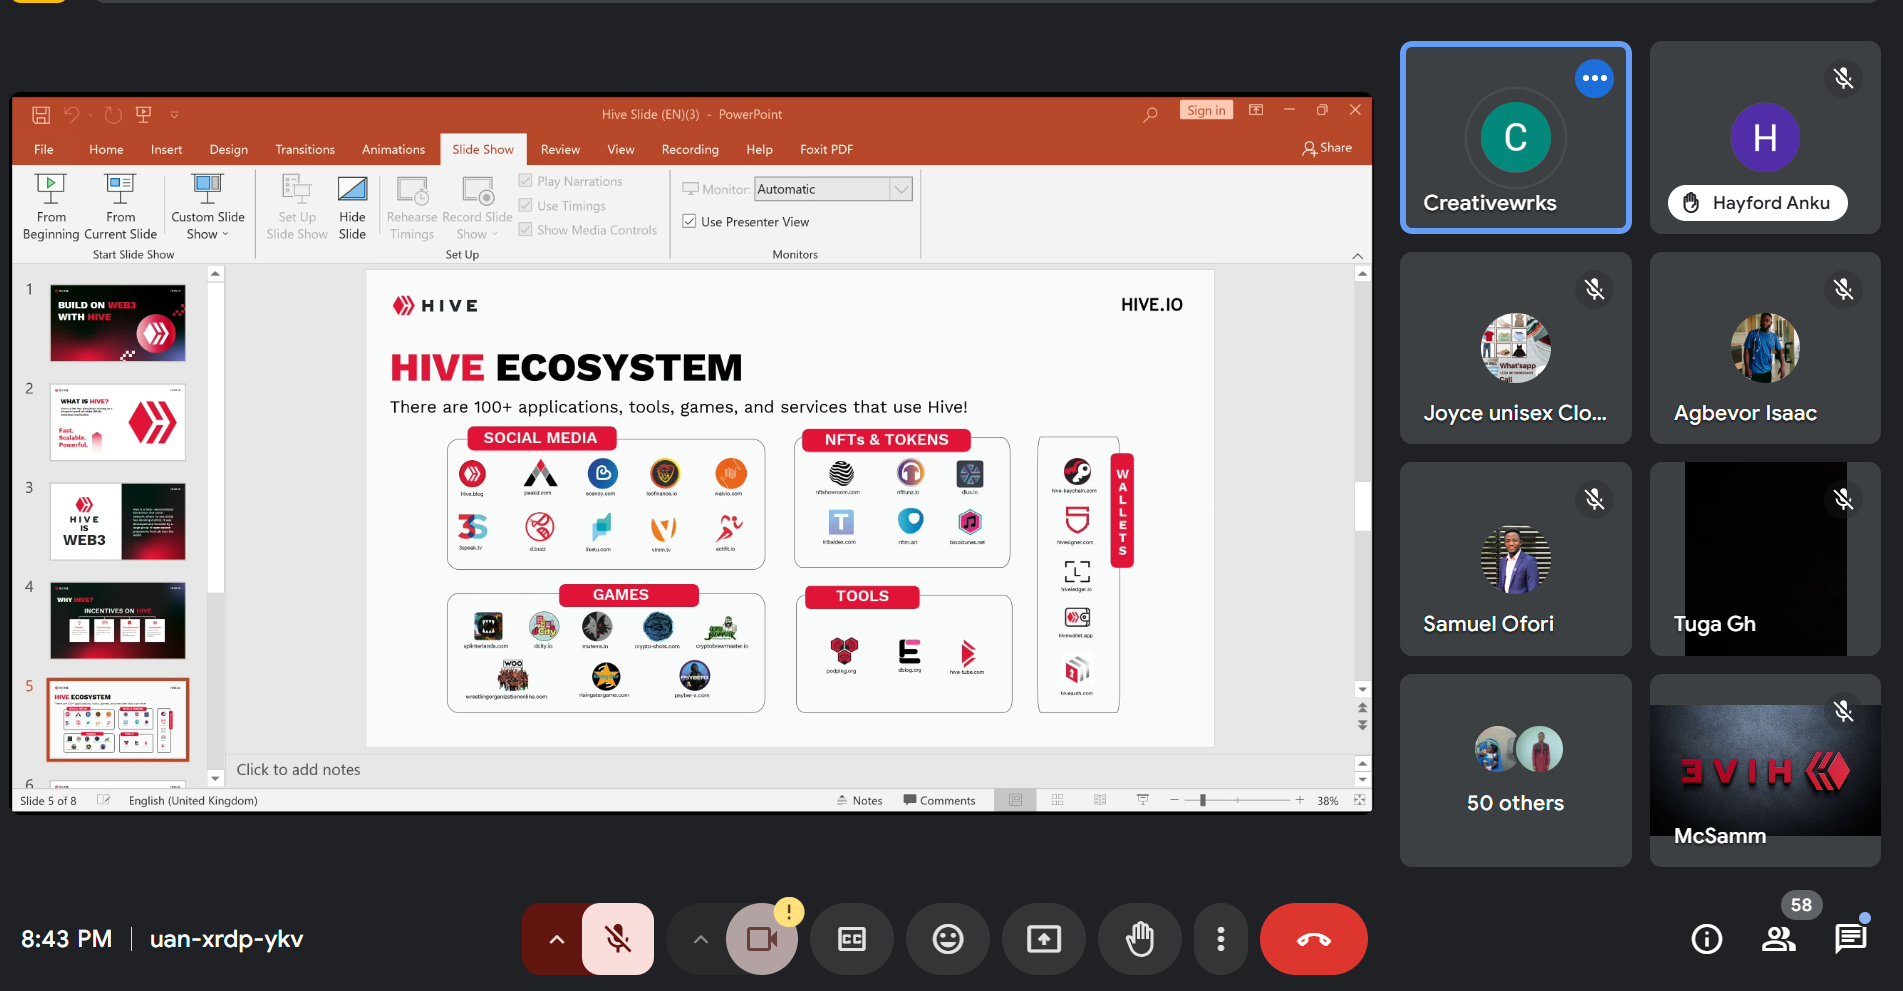Open chat with everyone

(1851, 939)
